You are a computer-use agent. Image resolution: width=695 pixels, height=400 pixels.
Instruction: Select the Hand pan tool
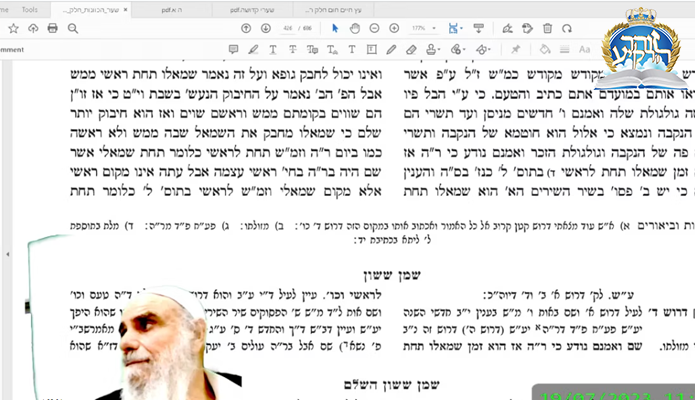pyautogui.click(x=356, y=28)
